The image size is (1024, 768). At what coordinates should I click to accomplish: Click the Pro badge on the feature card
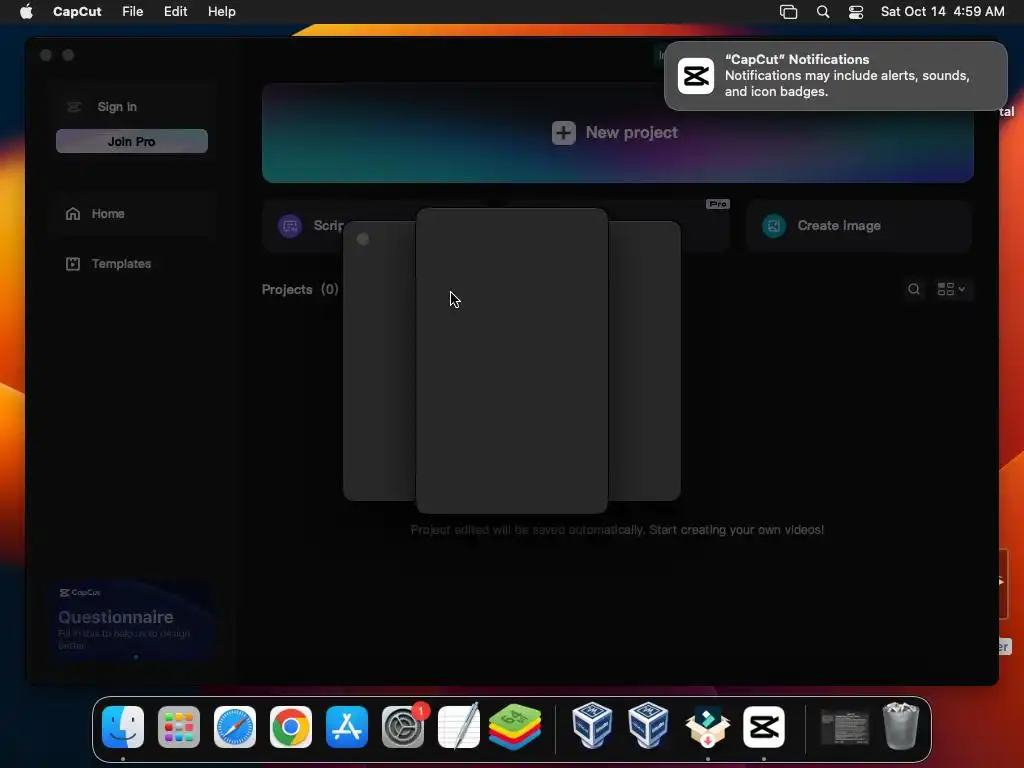tap(718, 204)
